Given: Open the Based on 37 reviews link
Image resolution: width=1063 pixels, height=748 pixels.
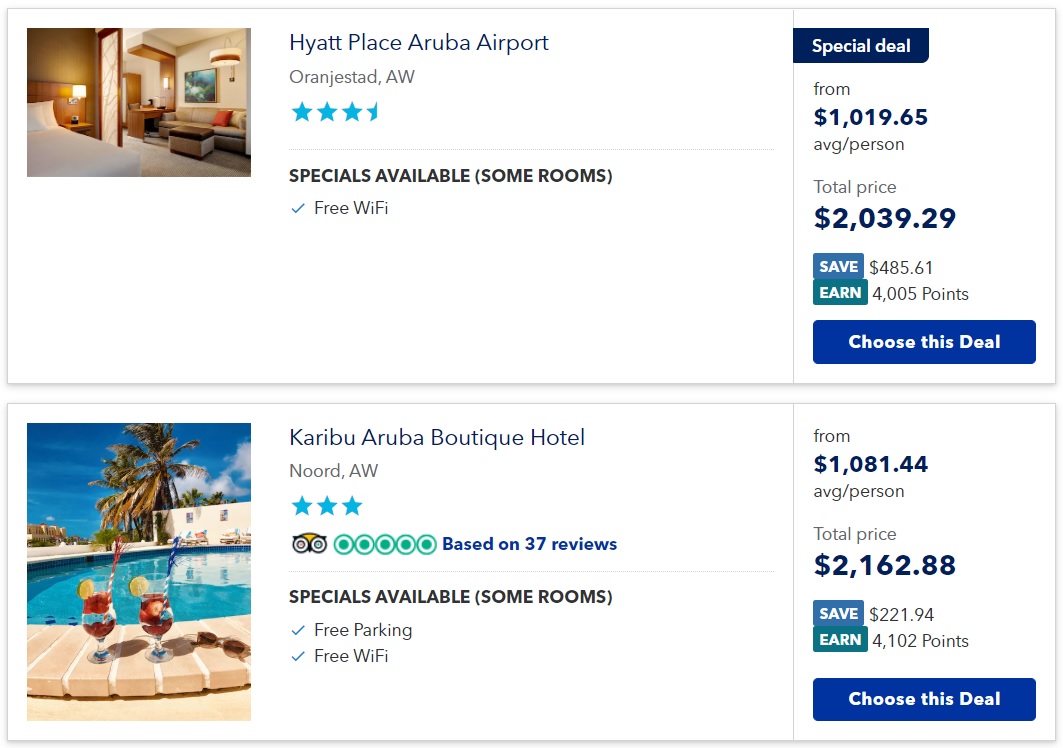Looking at the screenshot, I should [x=529, y=544].
